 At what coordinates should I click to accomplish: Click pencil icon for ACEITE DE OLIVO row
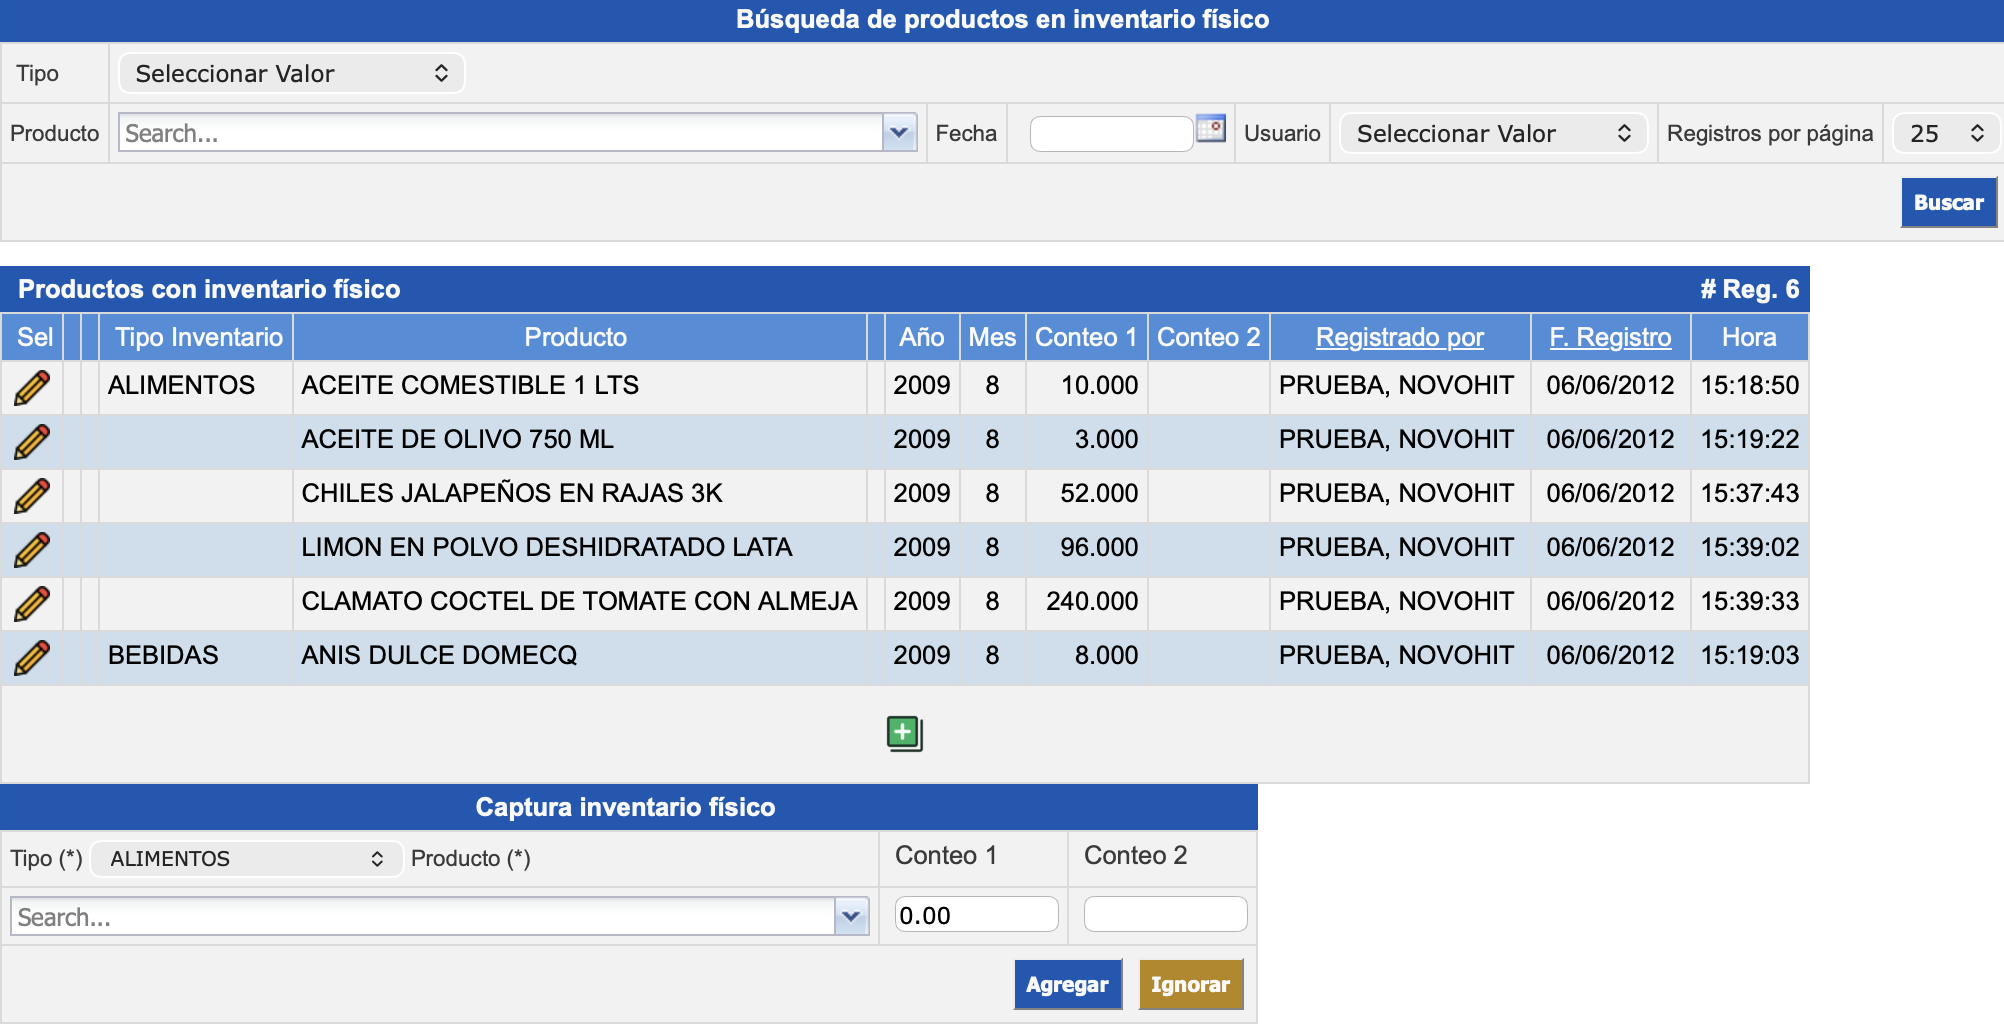32,441
